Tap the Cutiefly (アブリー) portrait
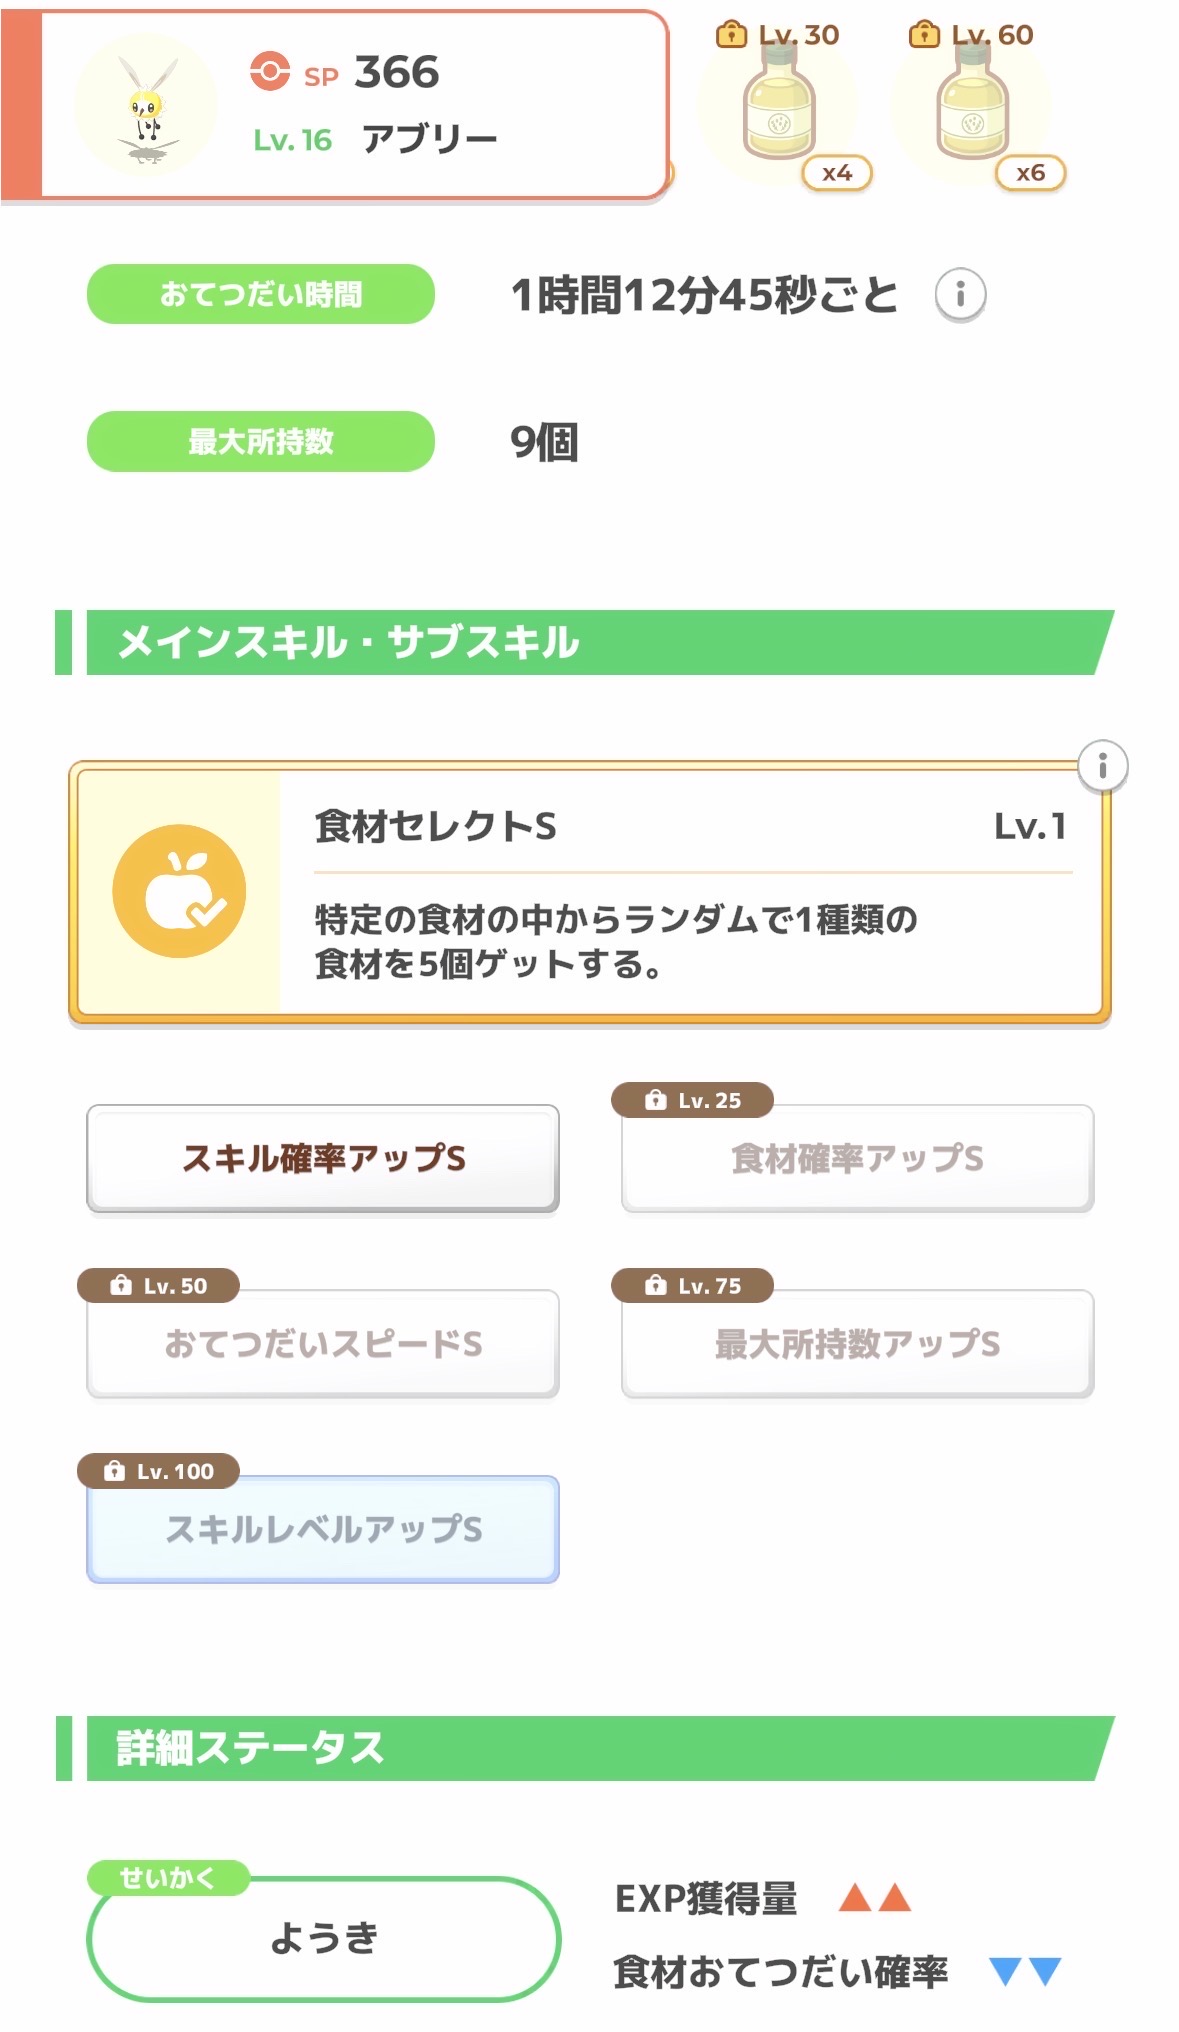Screen dimensions: 1179x2032 [x=147, y=106]
